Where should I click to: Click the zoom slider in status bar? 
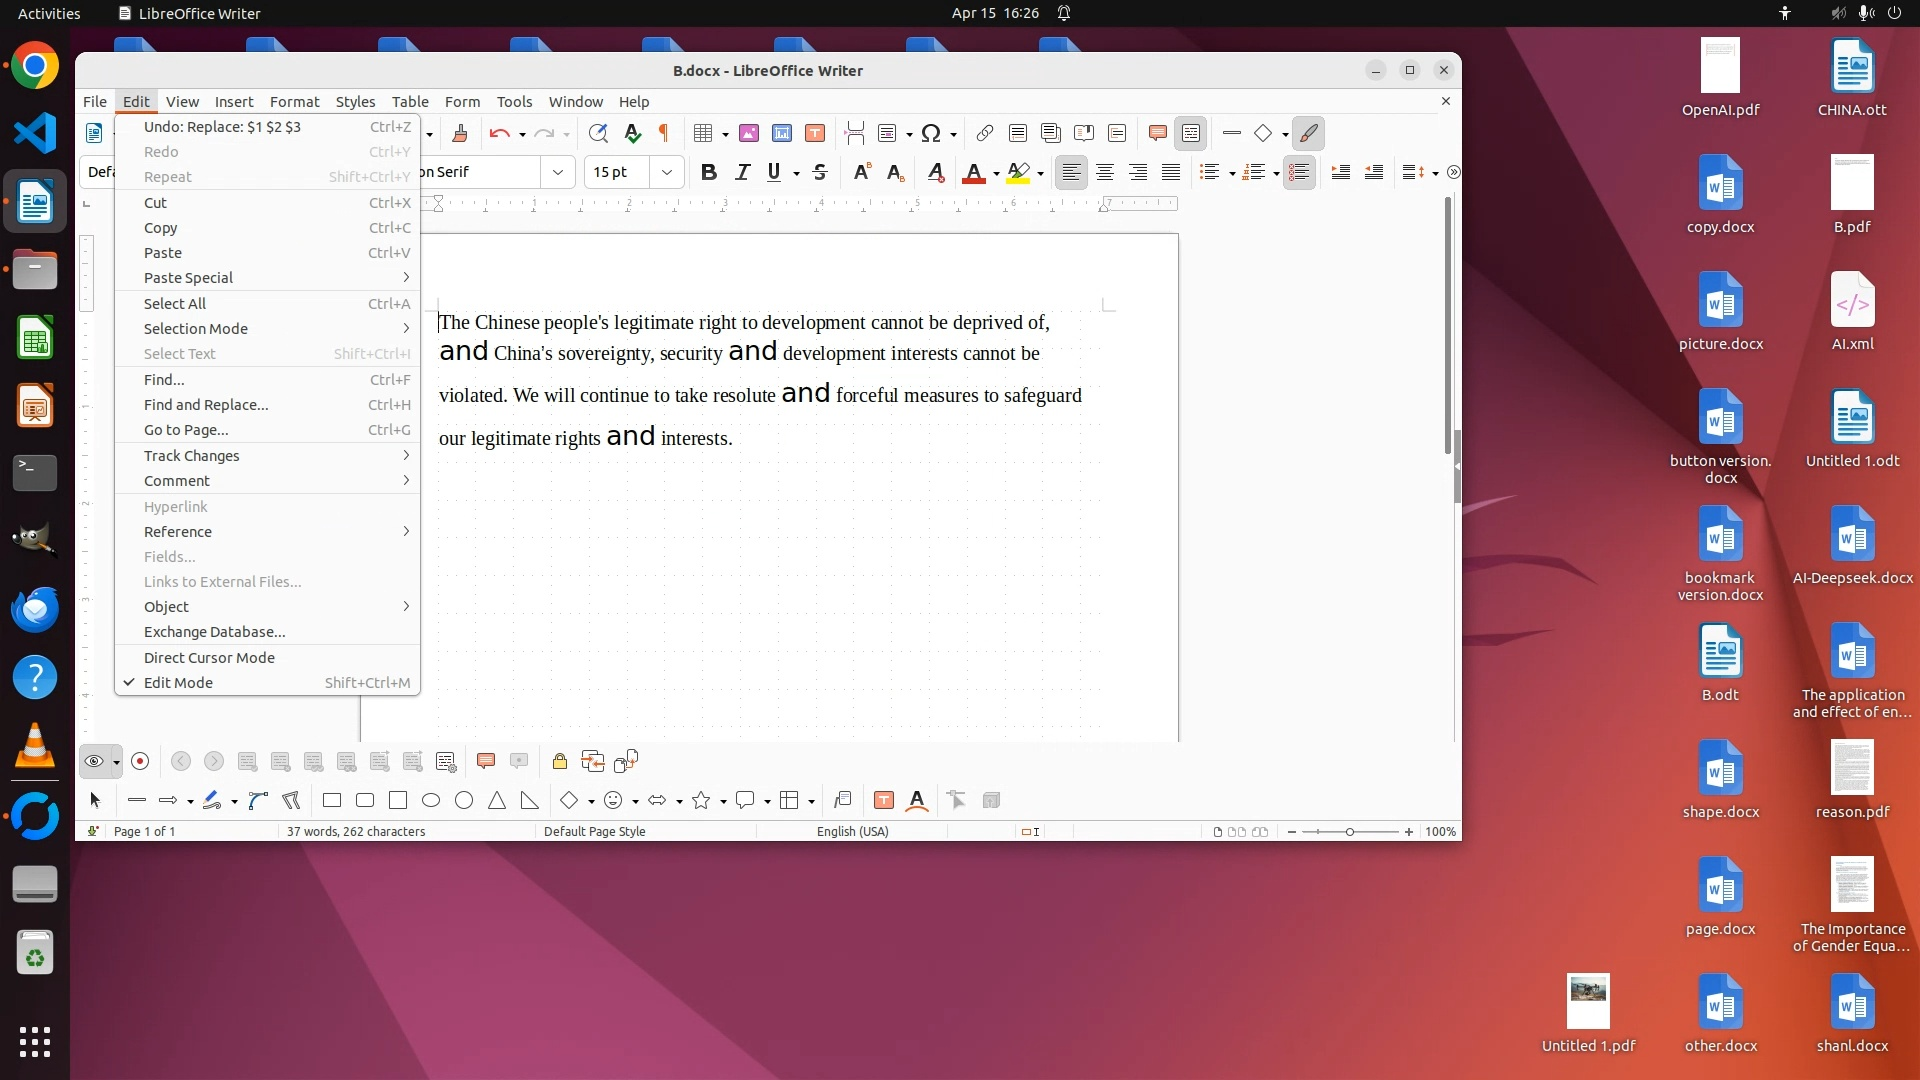coord(1349,832)
